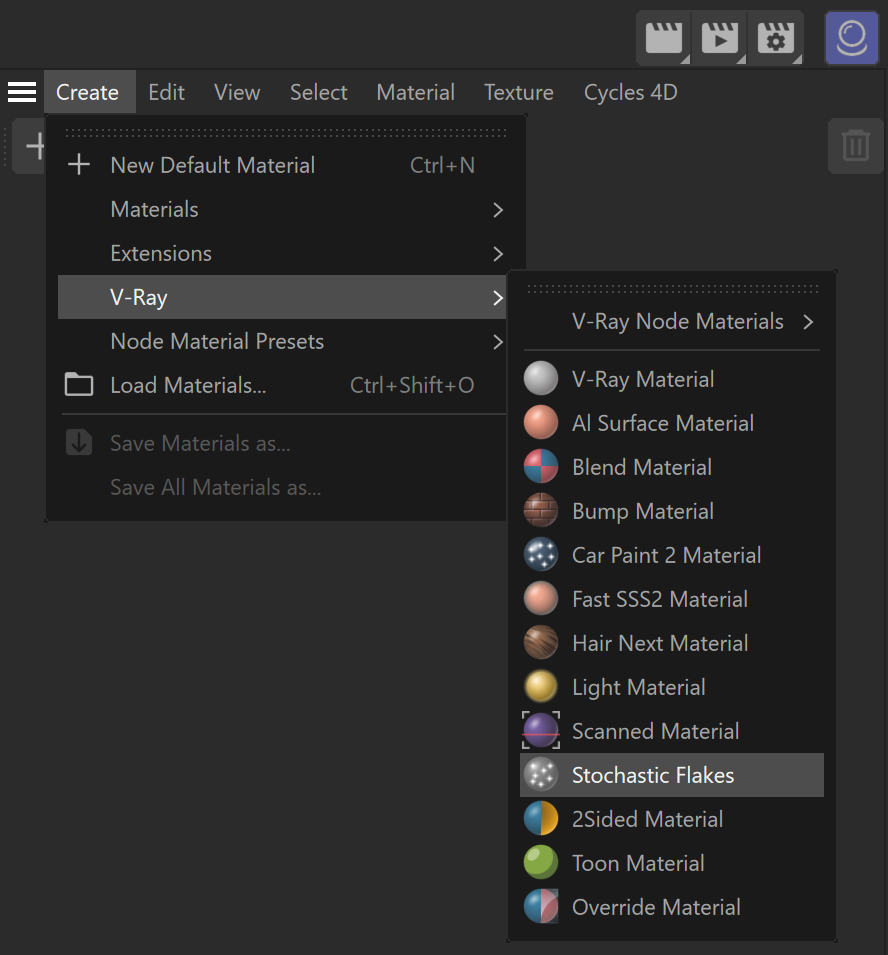Expand the Extensions submenu arrow
This screenshot has width=888, height=955.
(498, 253)
